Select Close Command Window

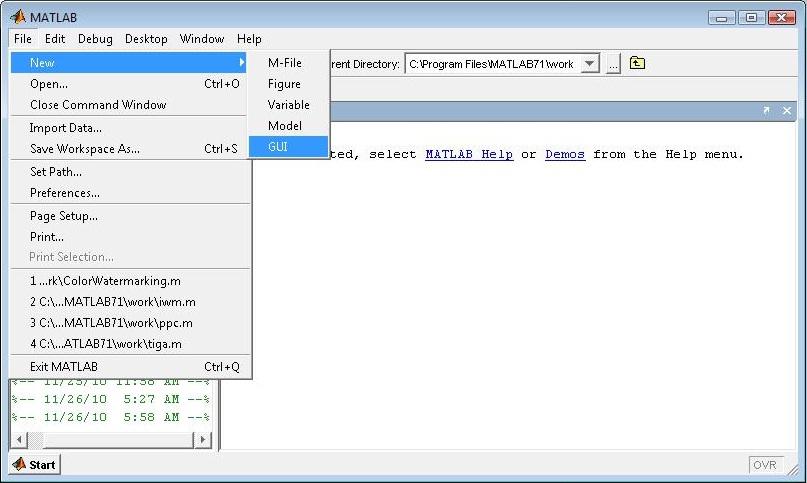129,105
